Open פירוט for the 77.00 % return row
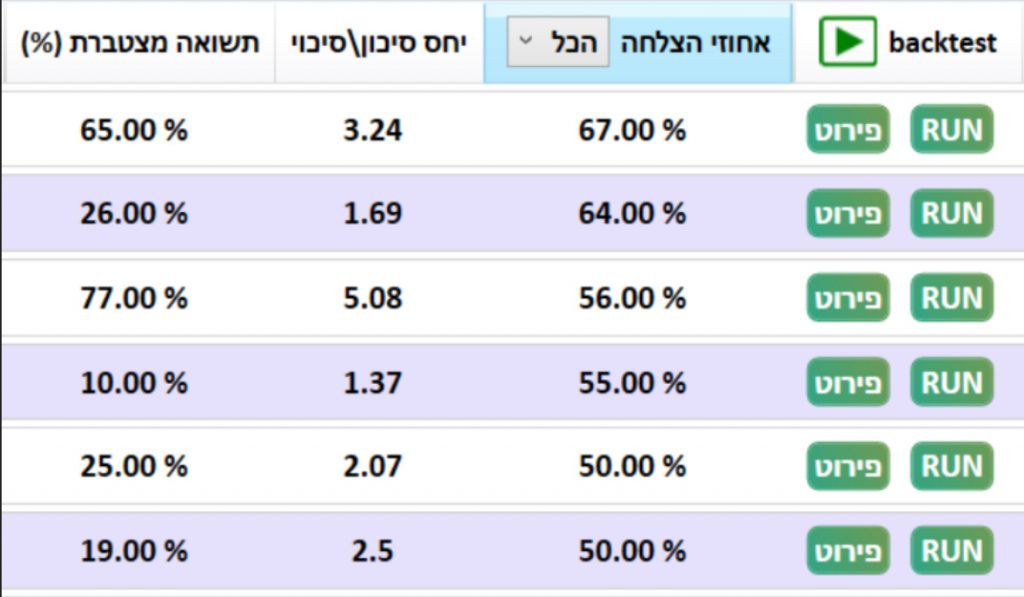Image resolution: width=1024 pixels, height=597 pixels. click(x=847, y=298)
